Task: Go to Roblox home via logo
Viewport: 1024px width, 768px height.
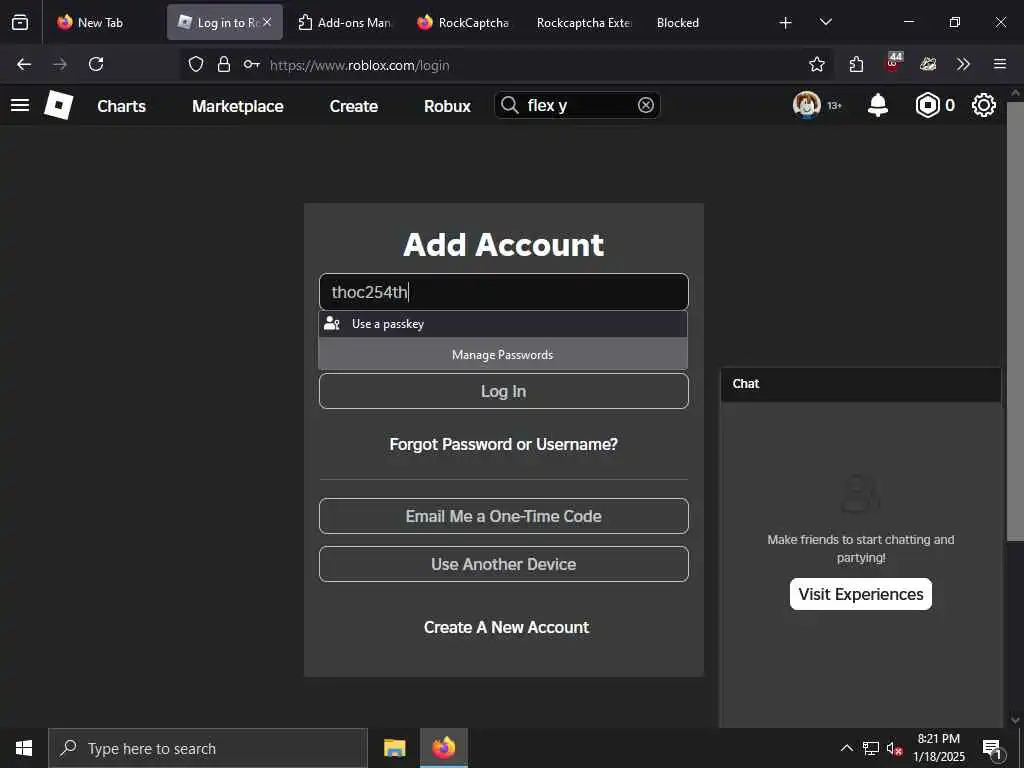Action: pos(59,105)
